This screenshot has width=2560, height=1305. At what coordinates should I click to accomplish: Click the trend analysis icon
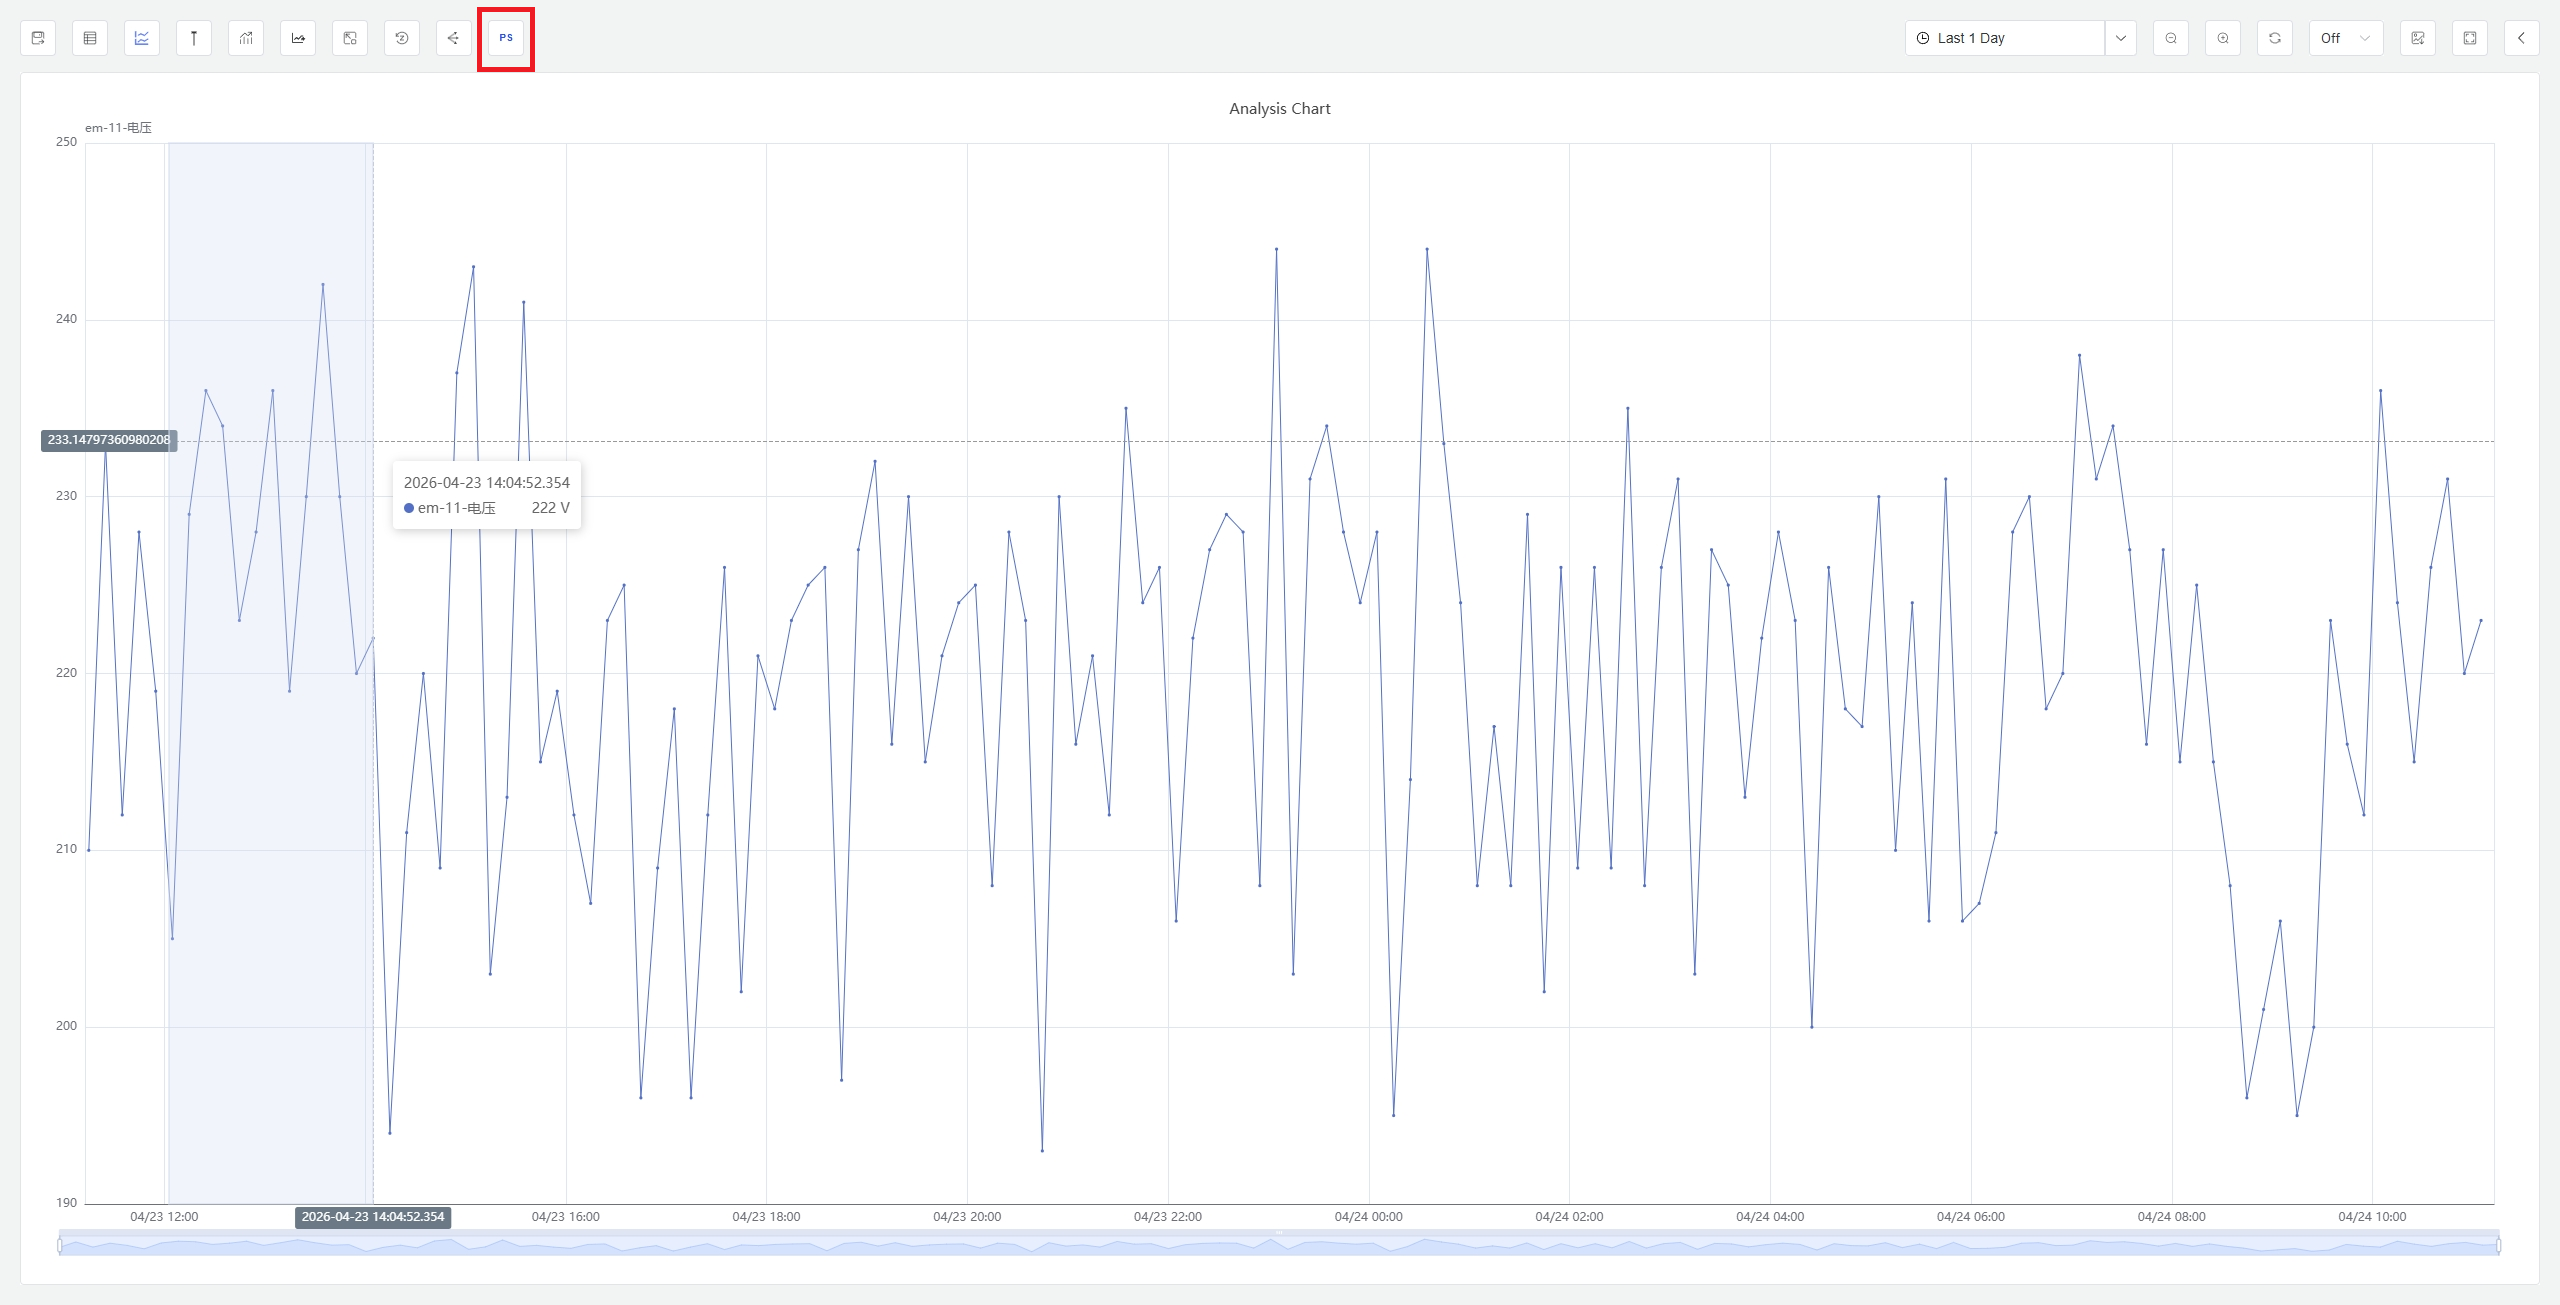[x=297, y=37]
